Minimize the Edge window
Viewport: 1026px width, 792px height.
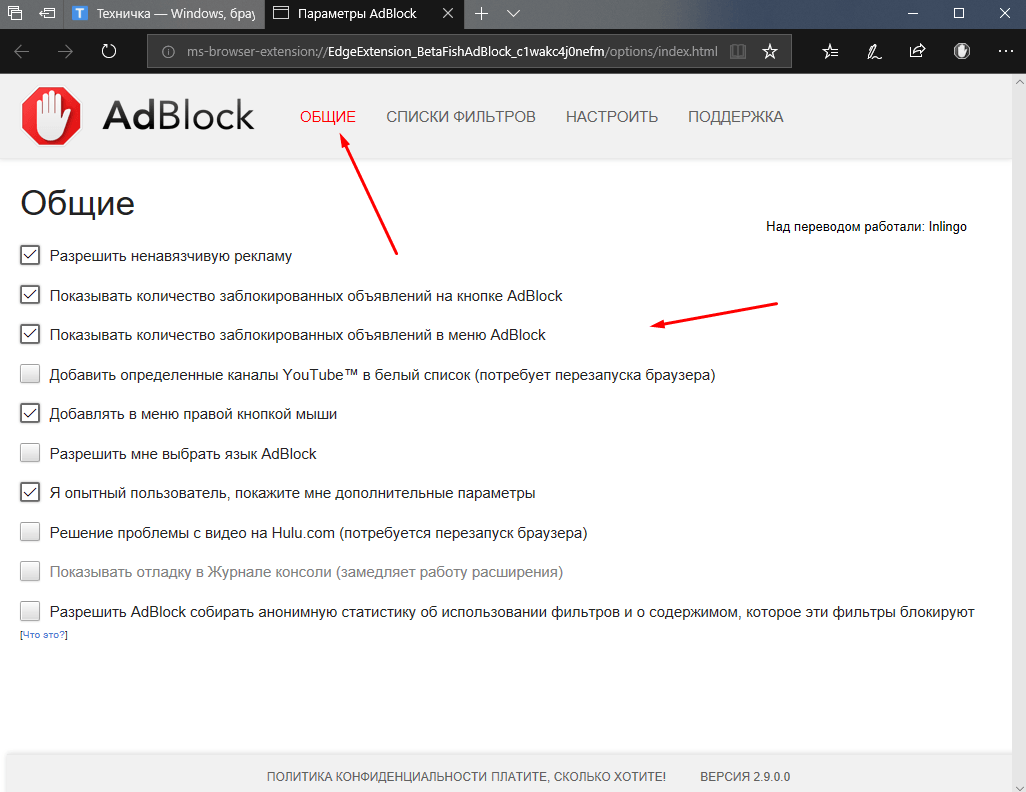click(913, 13)
